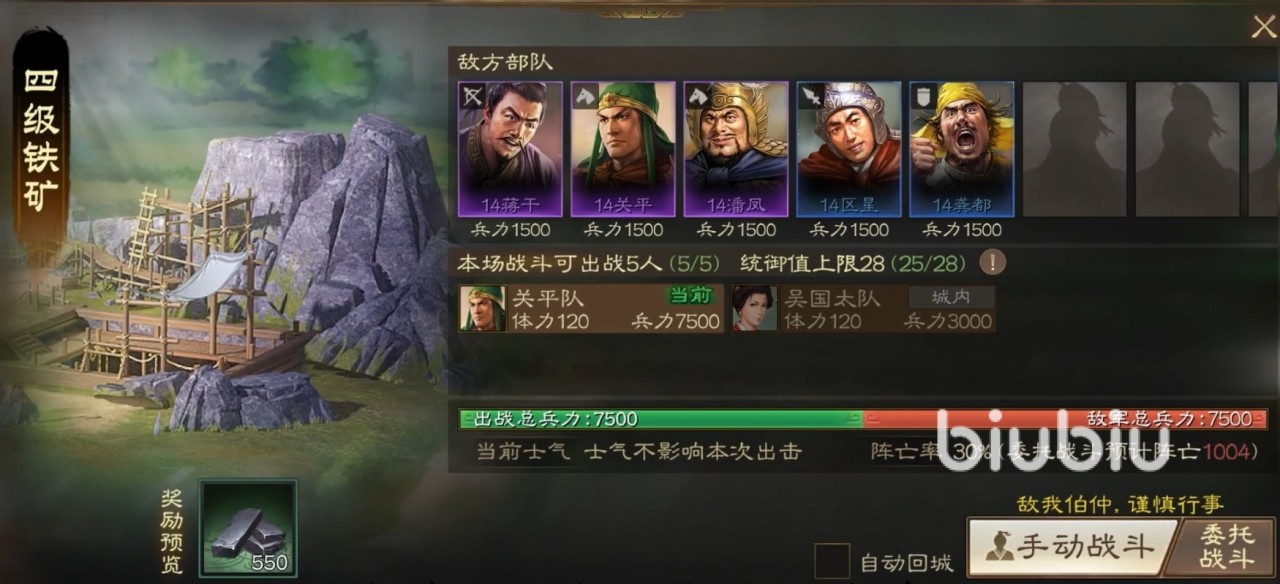Open enemy general 区星 portrait card
1280x584 pixels.
click(x=849, y=149)
